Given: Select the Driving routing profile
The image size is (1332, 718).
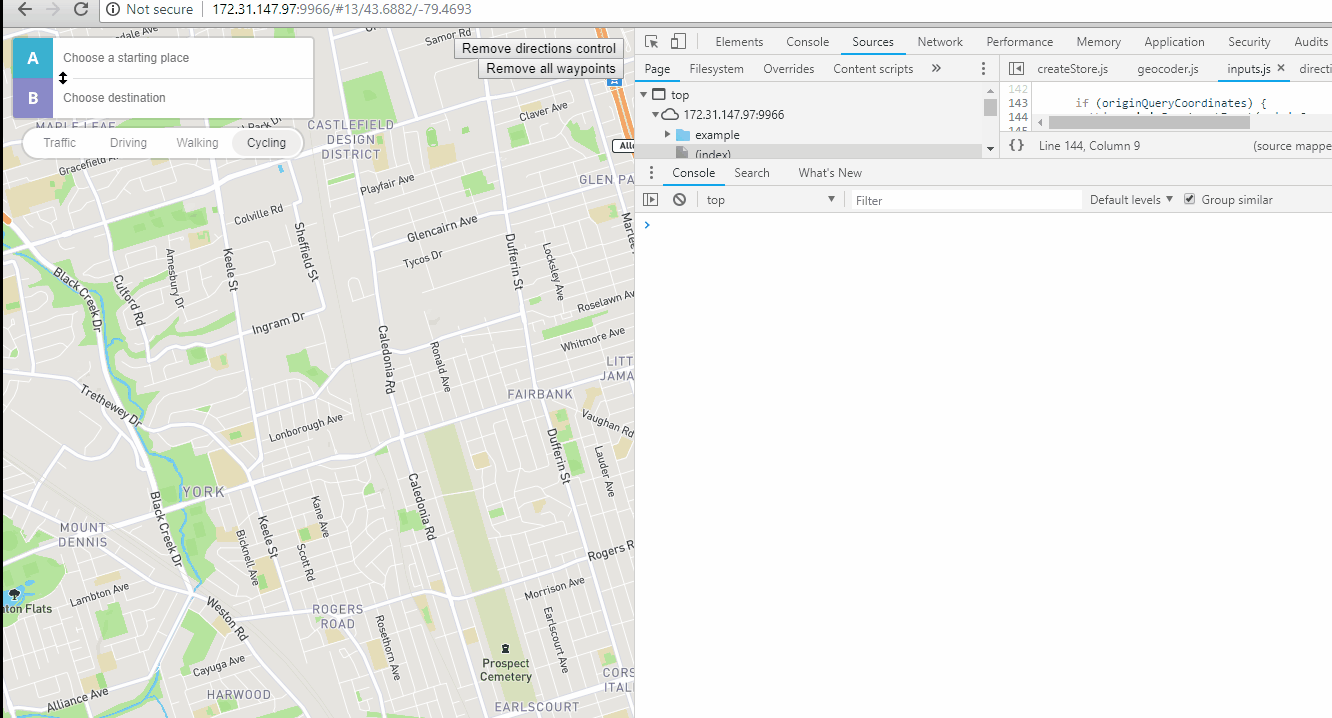Looking at the screenshot, I should [x=128, y=143].
